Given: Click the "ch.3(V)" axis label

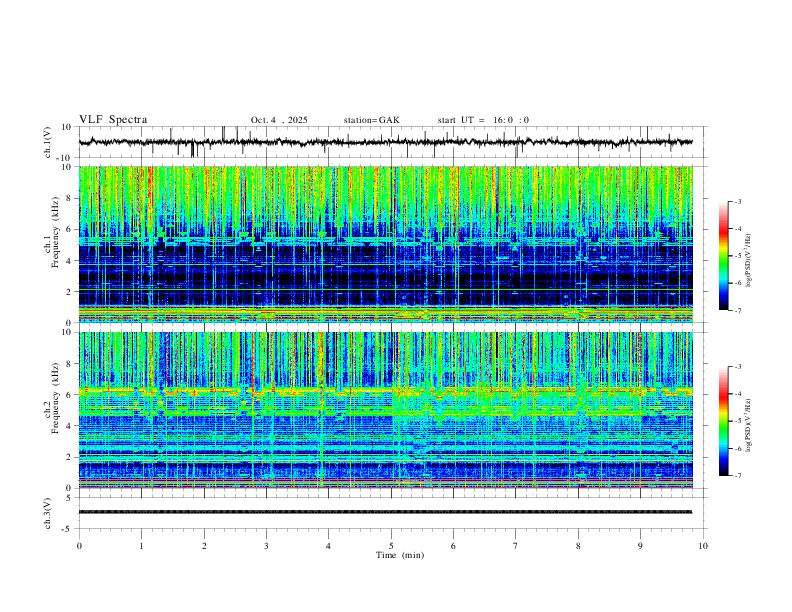Looking at the screenshot, I should point(48,513).
